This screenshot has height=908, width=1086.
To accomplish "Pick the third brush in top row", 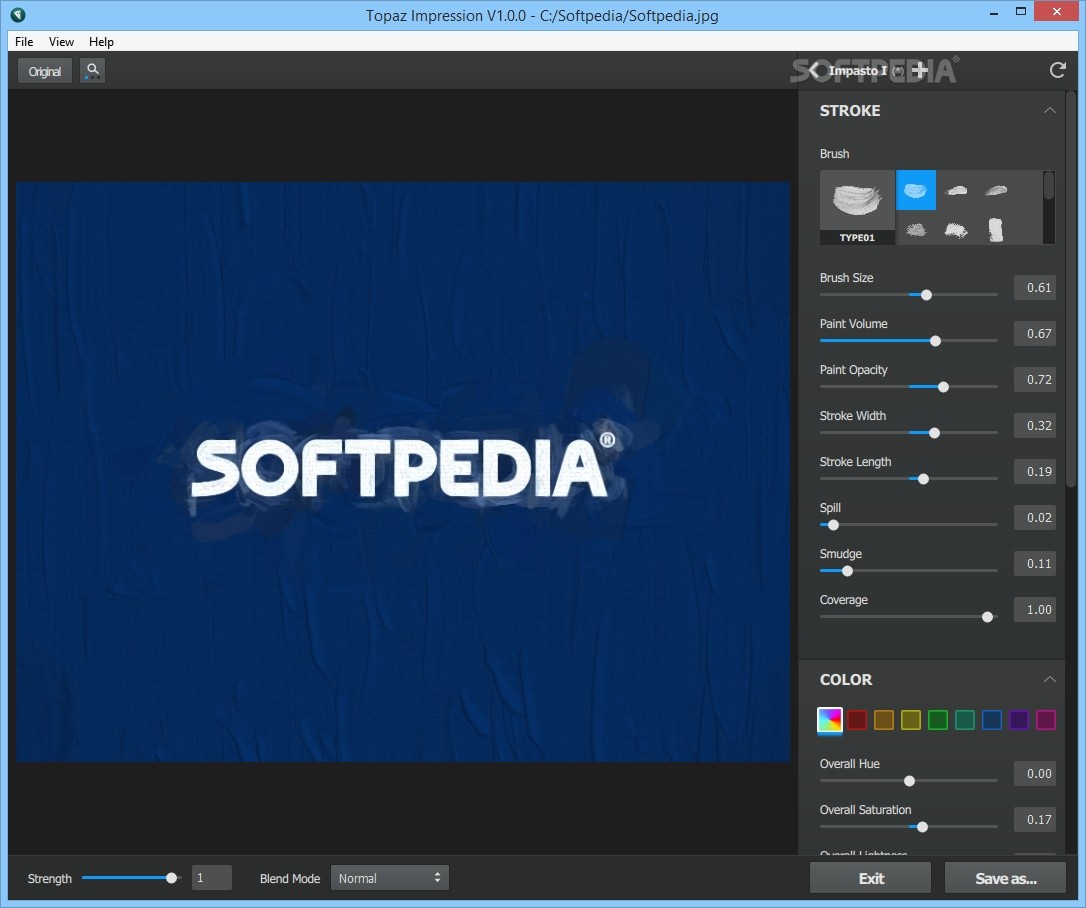I will pos(996,190).
